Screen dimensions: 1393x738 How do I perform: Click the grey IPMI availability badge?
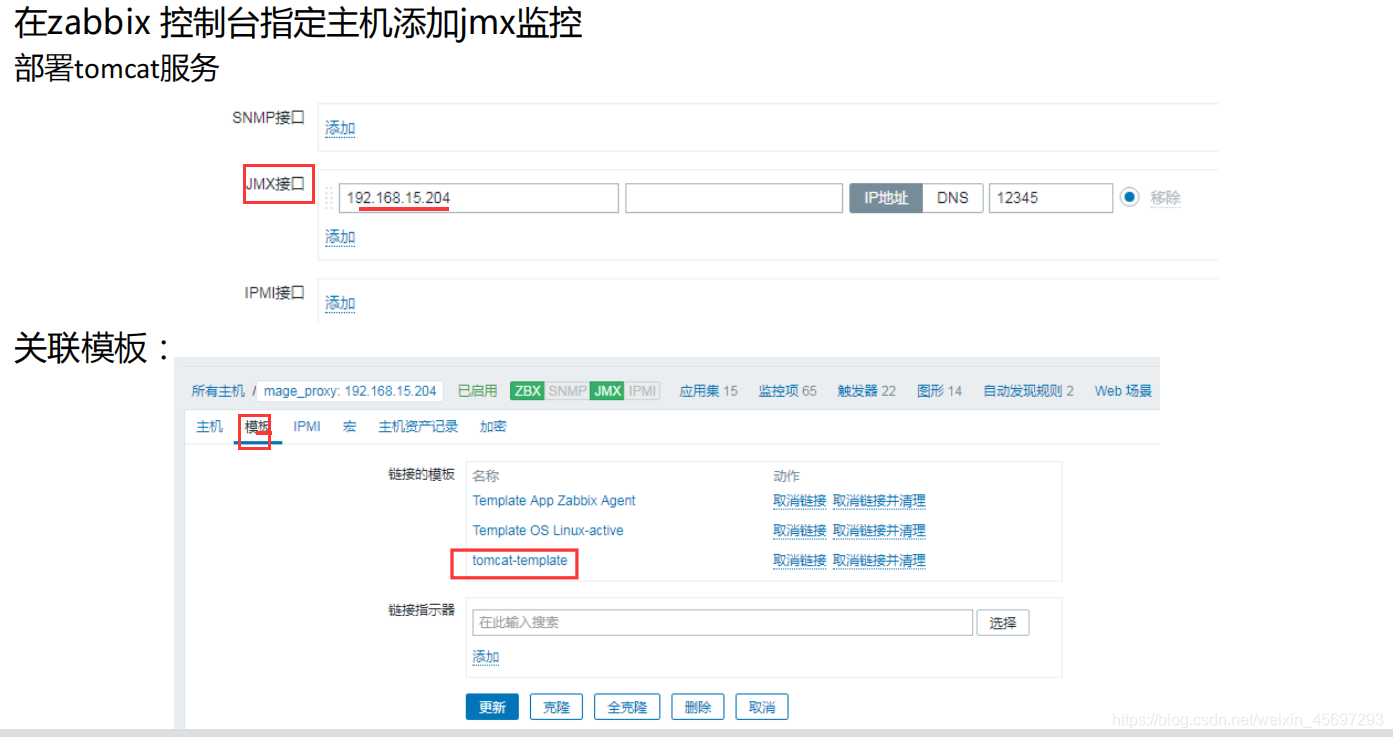click(x=643, y=391)
